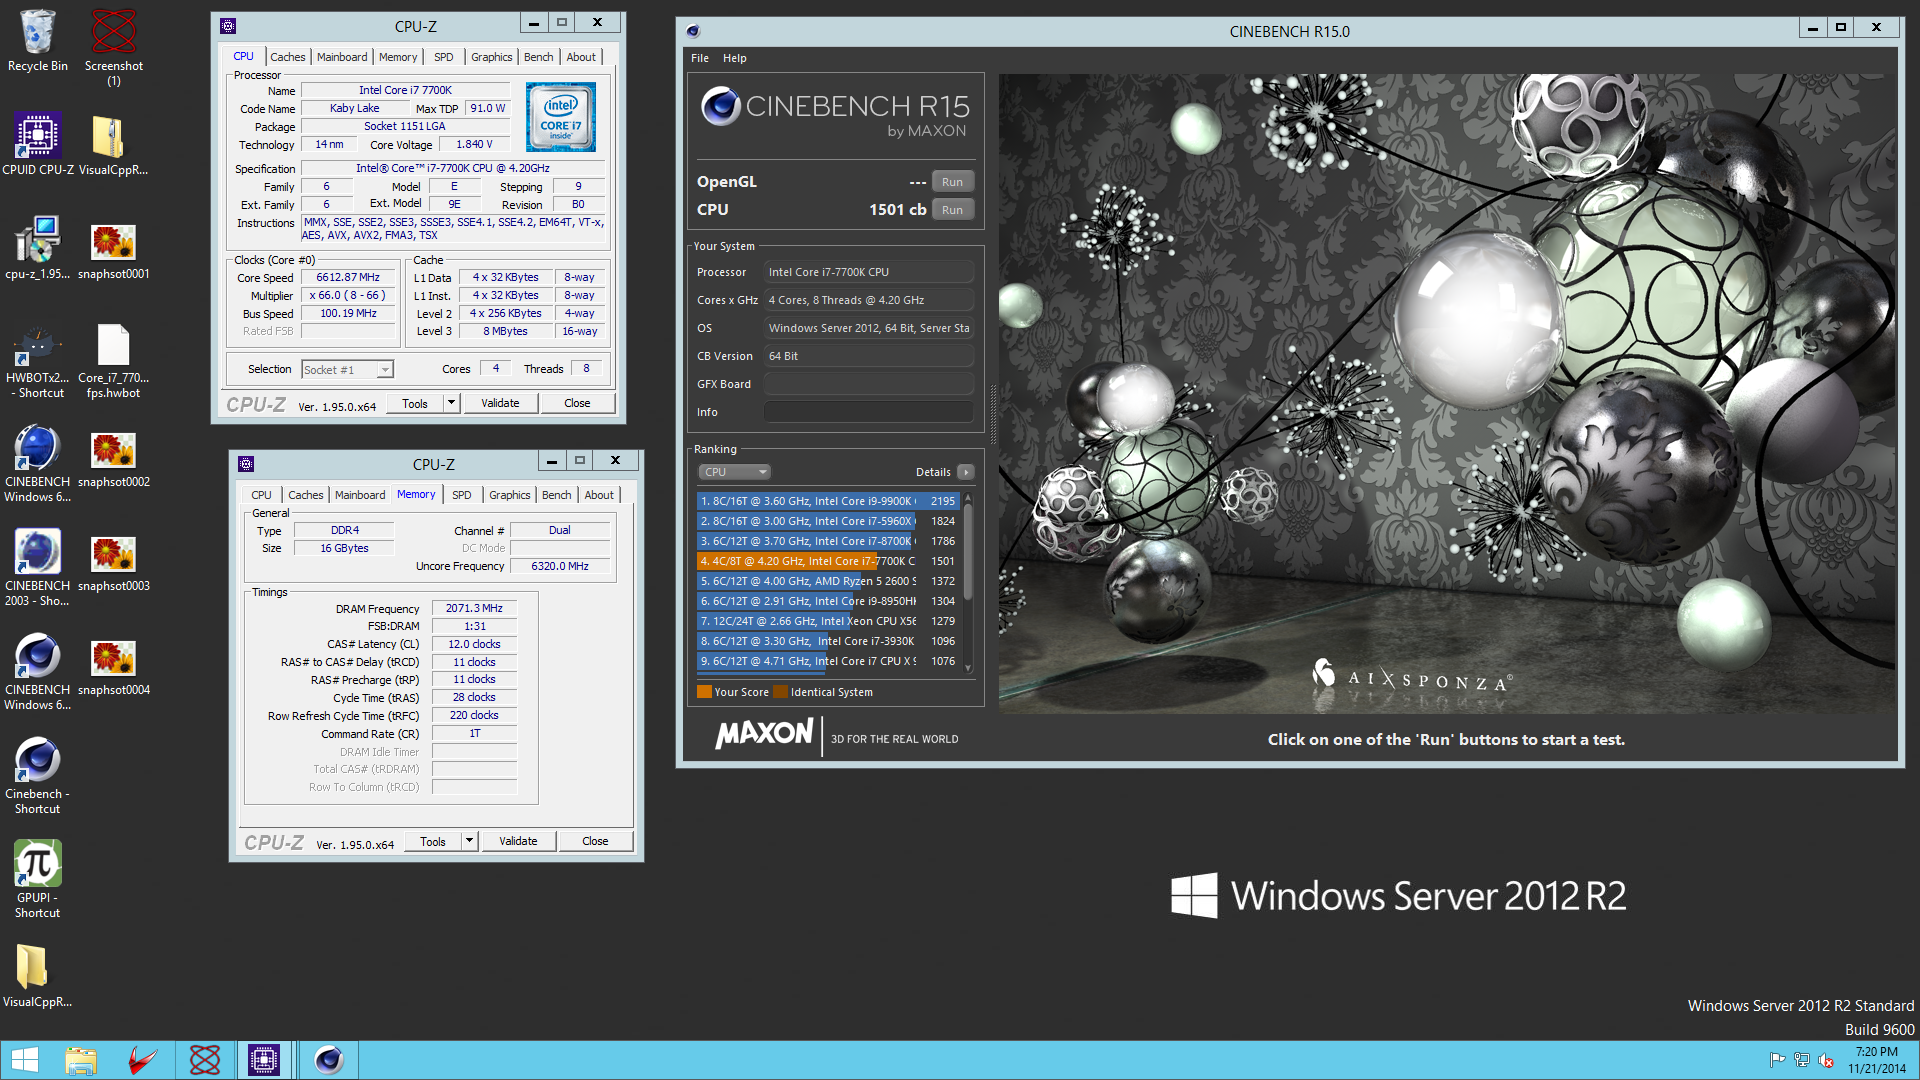Click Close in top CPU-Z window

577,403
